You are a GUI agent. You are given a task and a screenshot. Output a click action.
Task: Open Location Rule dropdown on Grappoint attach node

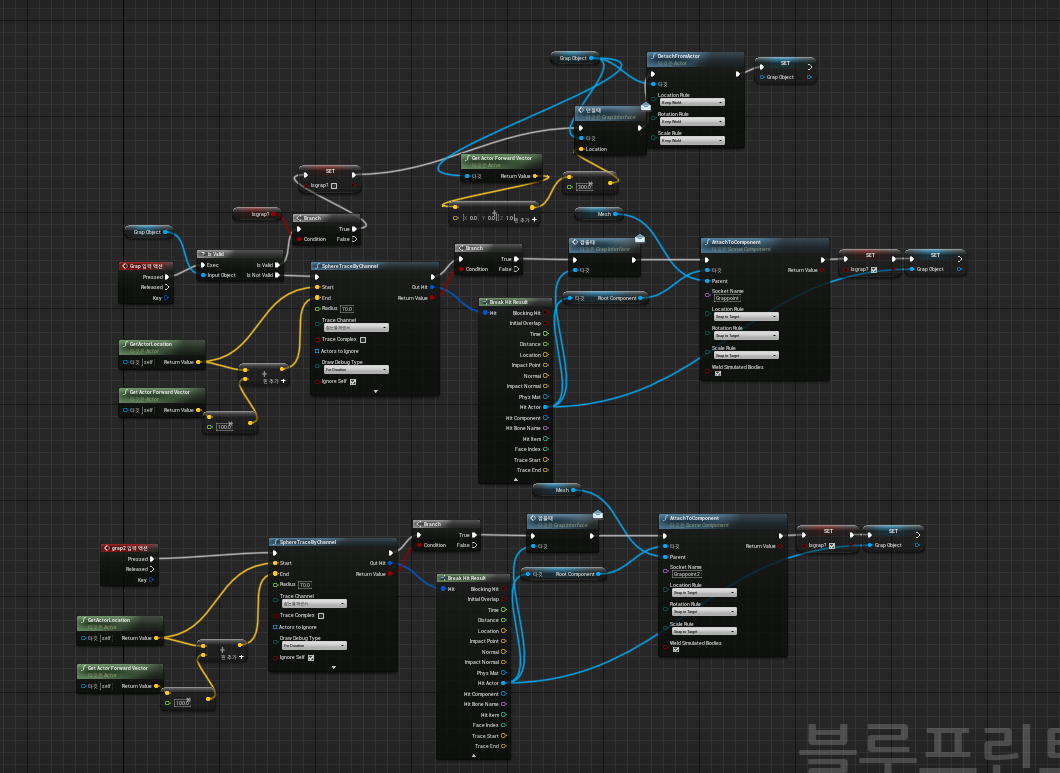pyautogui.click(x=746, y=317)
